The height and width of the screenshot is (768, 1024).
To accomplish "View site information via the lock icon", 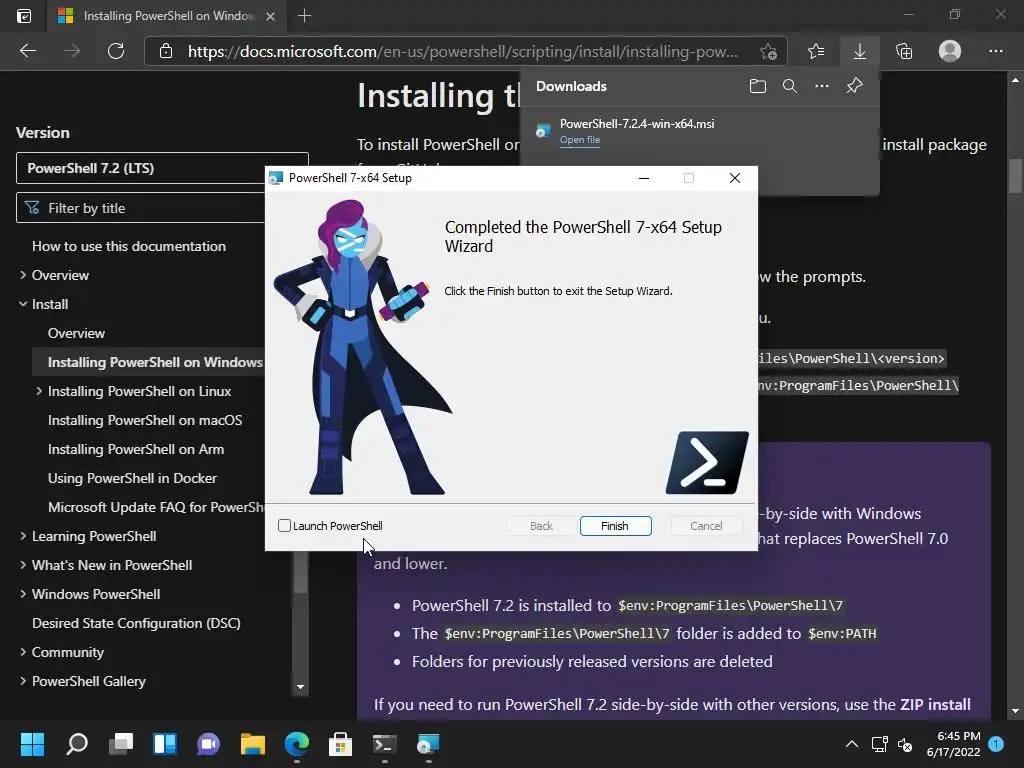I will tap(166, 51).
